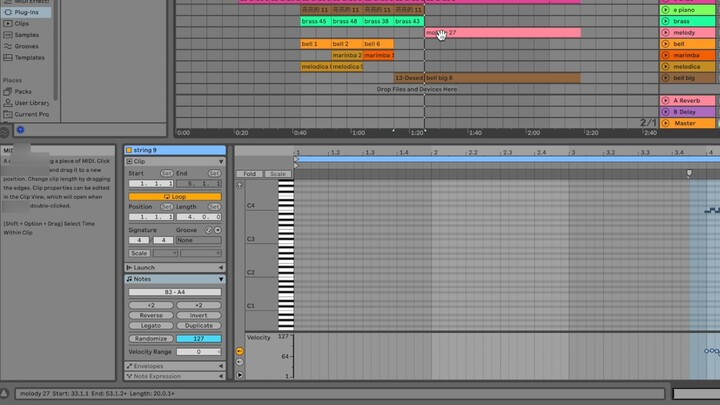Click the string 9 clip color swatch

point(129,150)
